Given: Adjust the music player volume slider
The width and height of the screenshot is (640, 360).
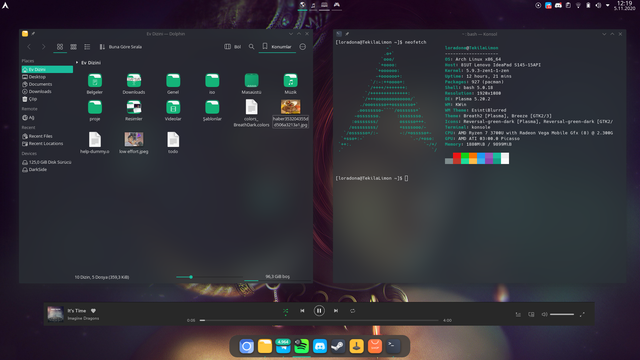Looking at the screenshot, I should pyautogui.click(x=562, y=314).
